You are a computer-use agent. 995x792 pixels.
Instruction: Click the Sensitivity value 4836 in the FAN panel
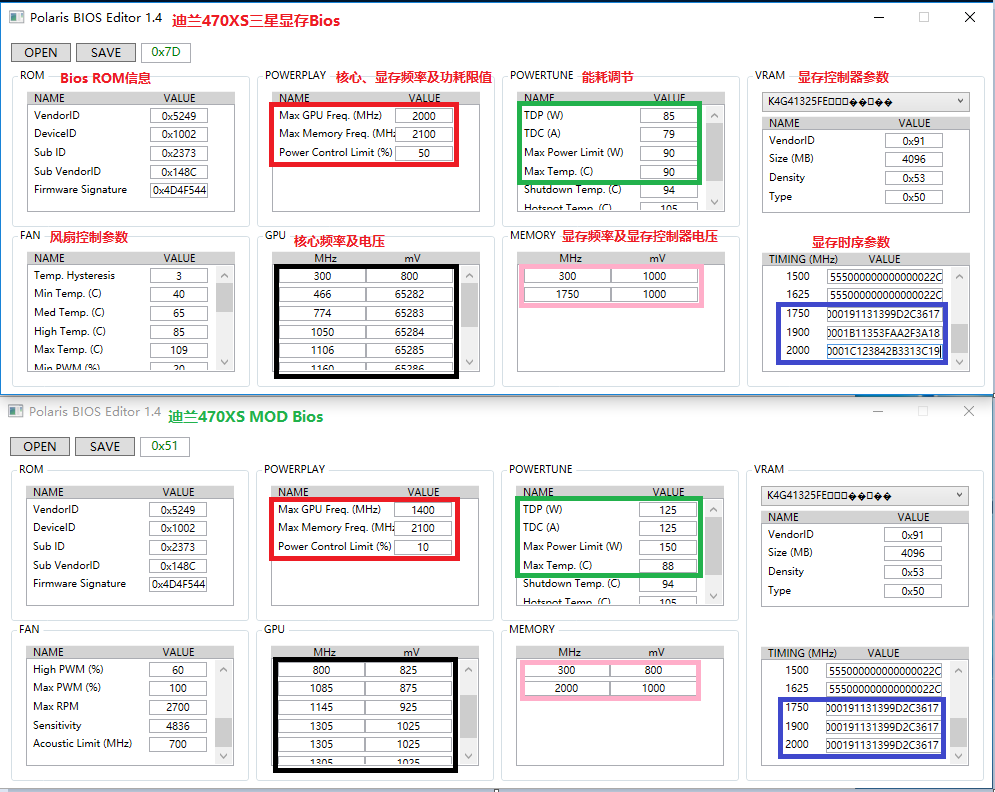pos(178,726)
